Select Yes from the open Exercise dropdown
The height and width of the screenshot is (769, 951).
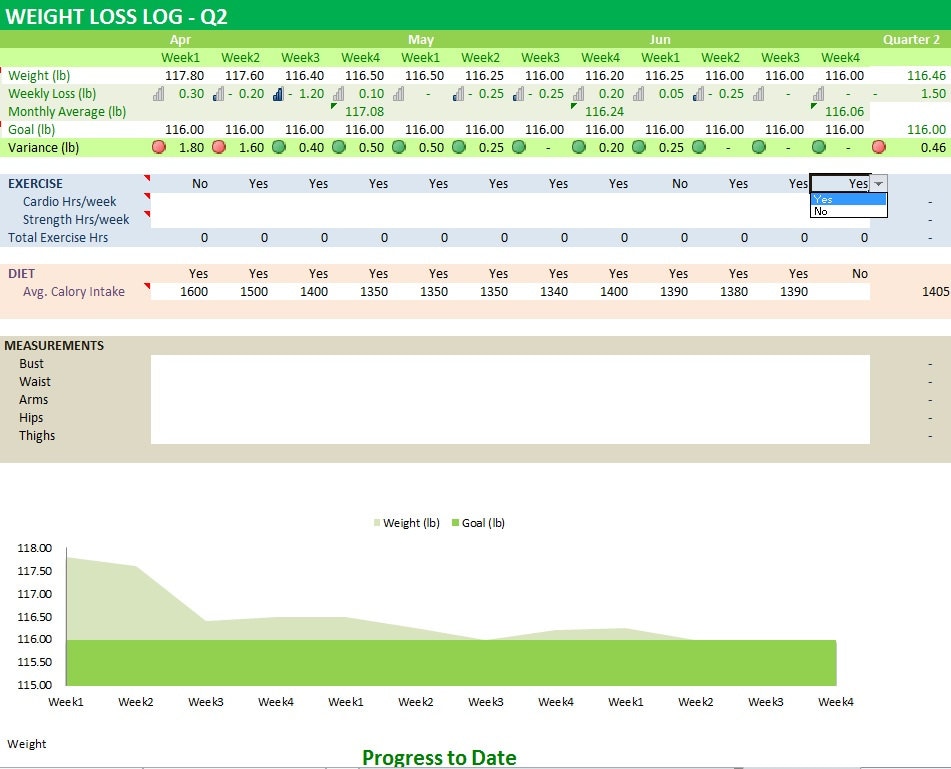[823, 199]
